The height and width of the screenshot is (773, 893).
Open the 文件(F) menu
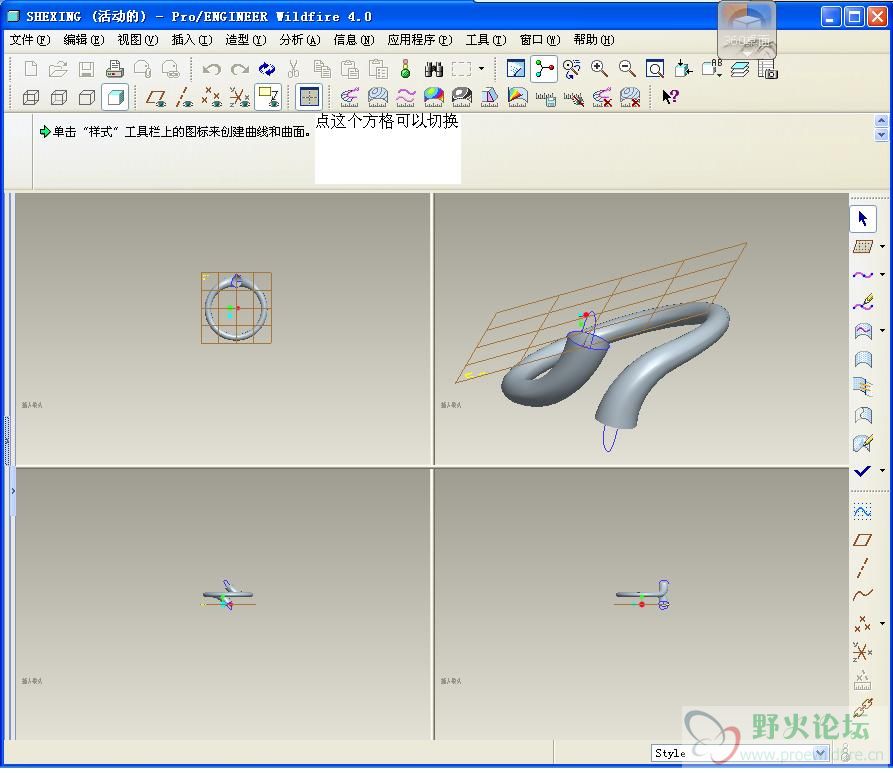(x=30, y=40)
